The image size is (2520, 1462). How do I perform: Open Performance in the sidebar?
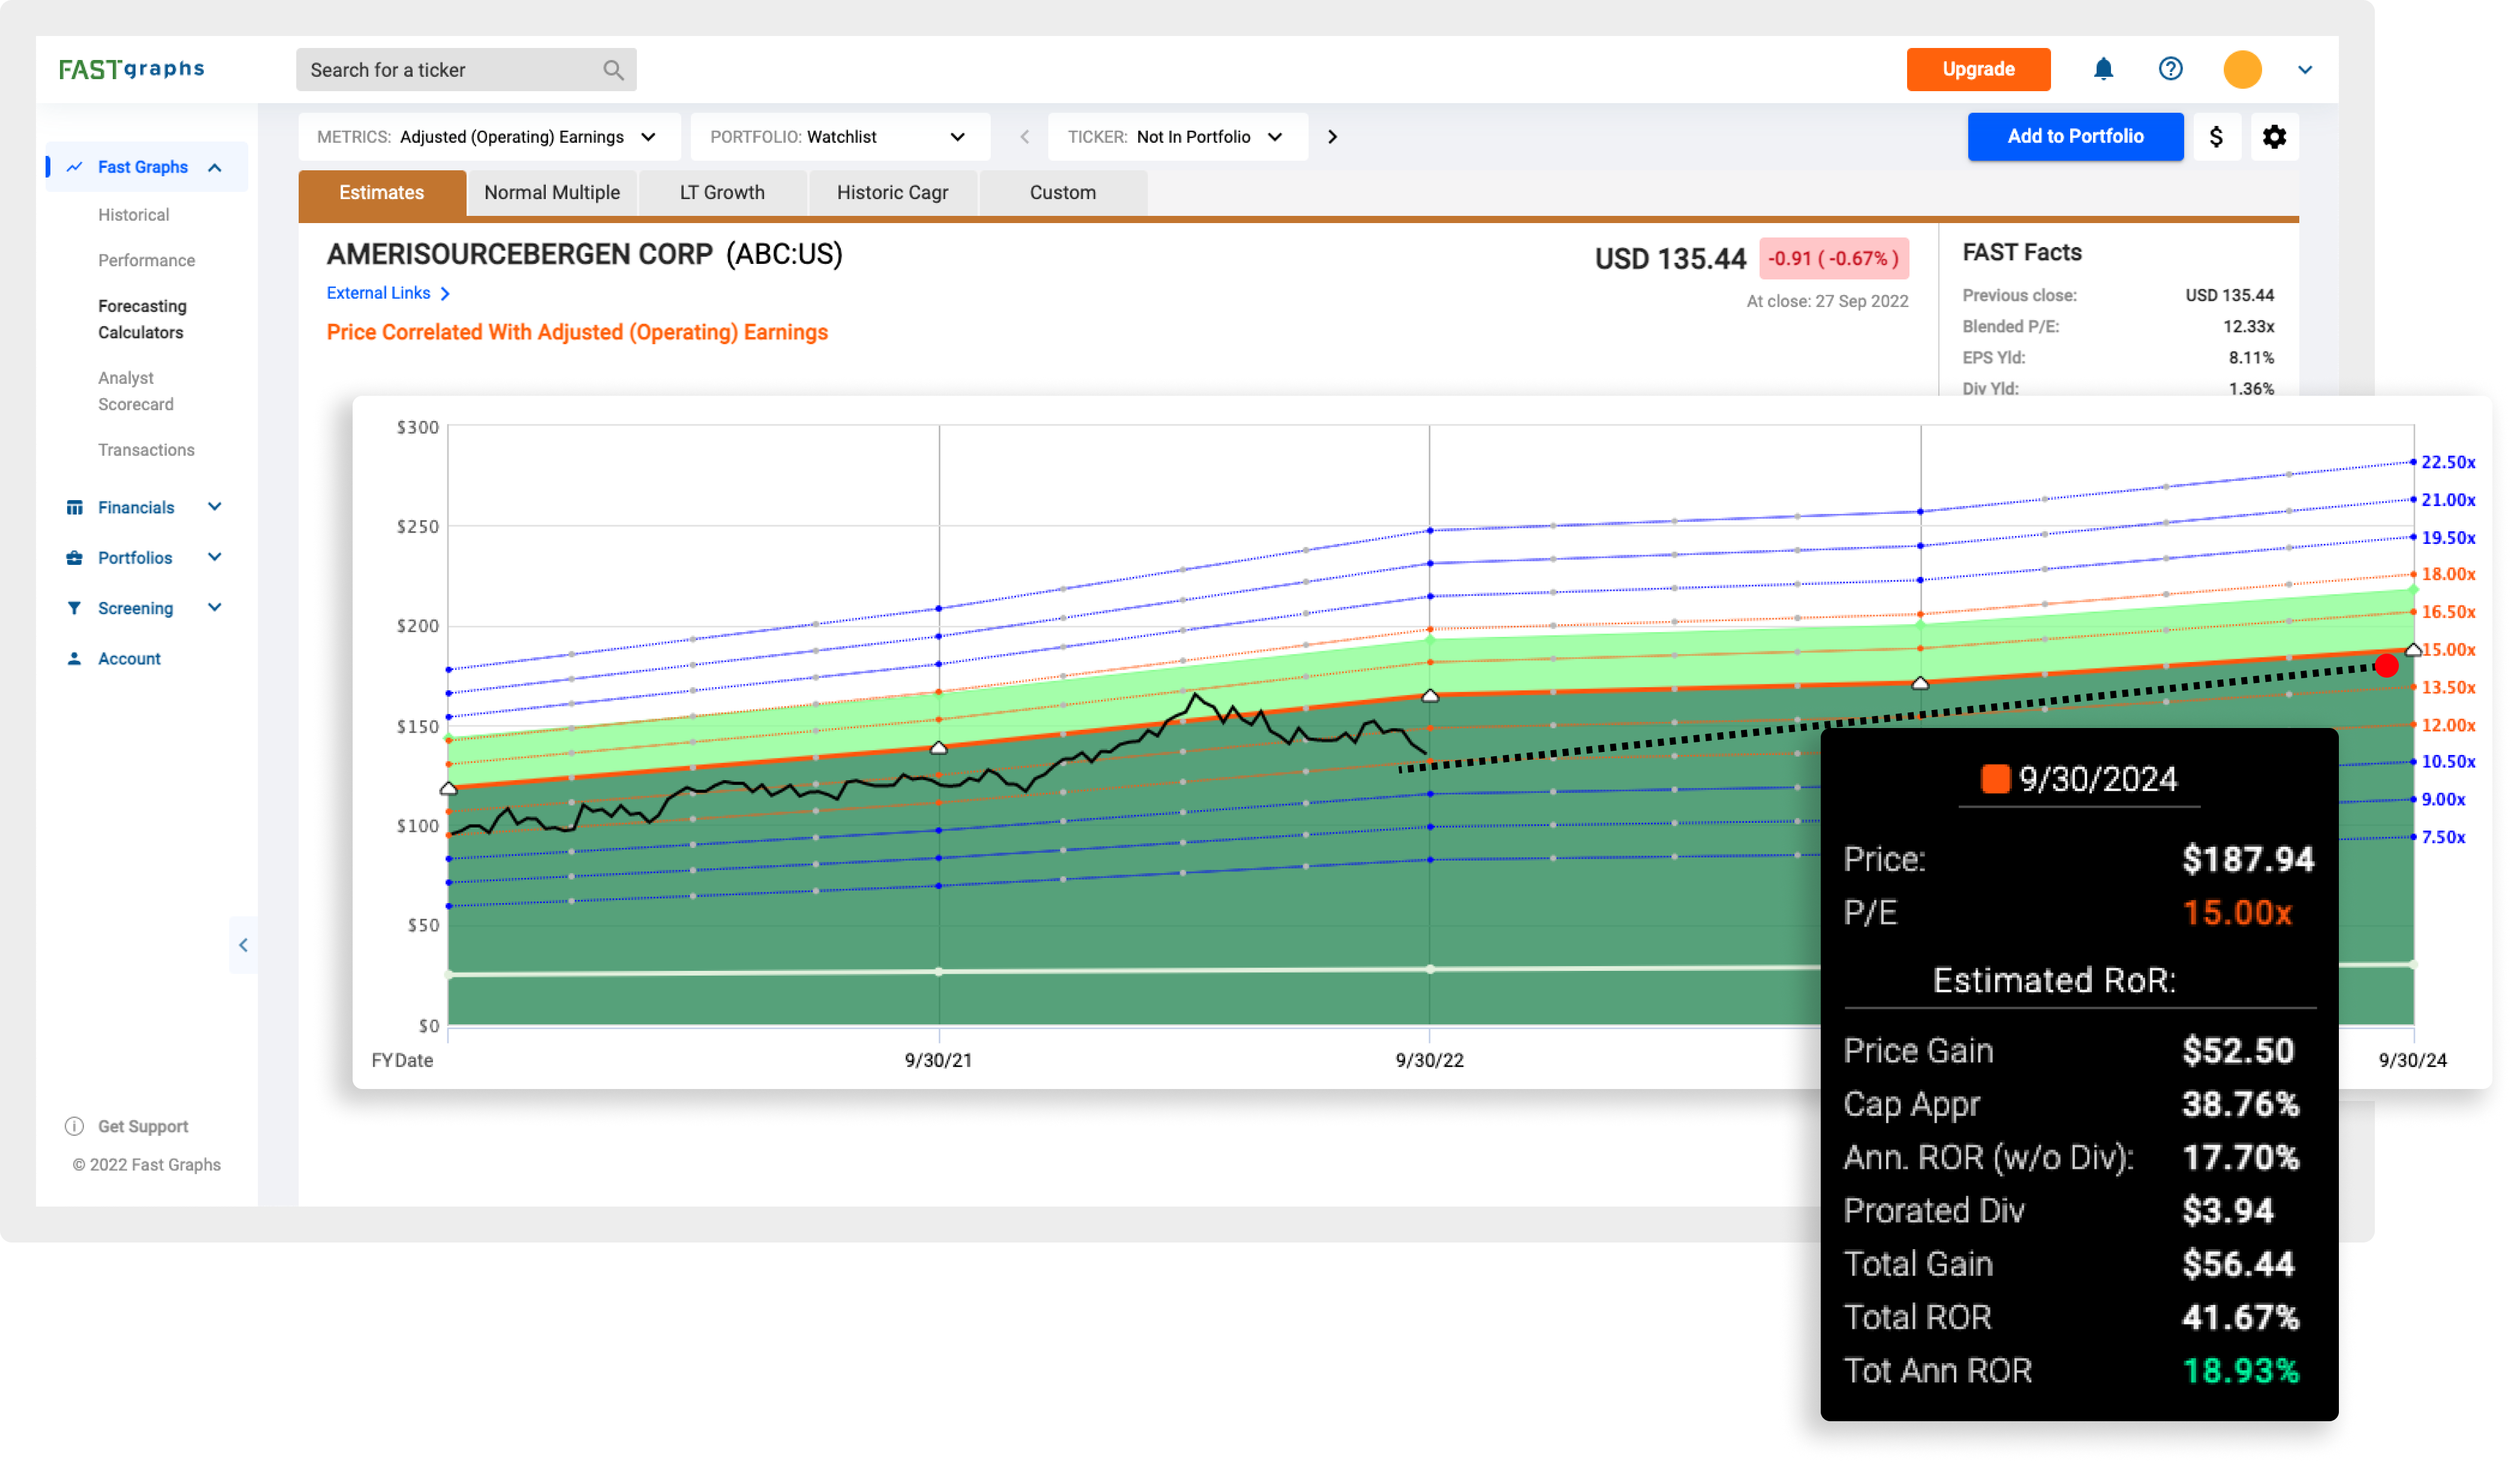(147, 261)
